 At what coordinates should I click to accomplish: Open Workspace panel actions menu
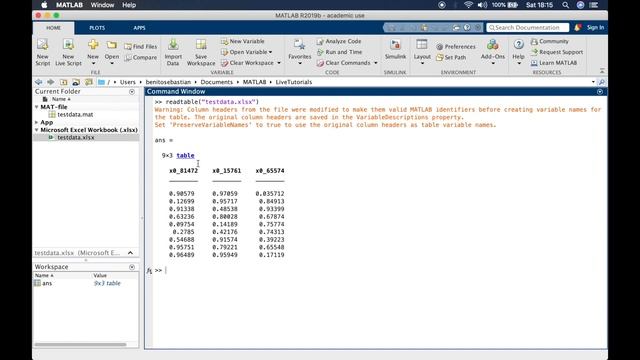[x=132, y=267]
